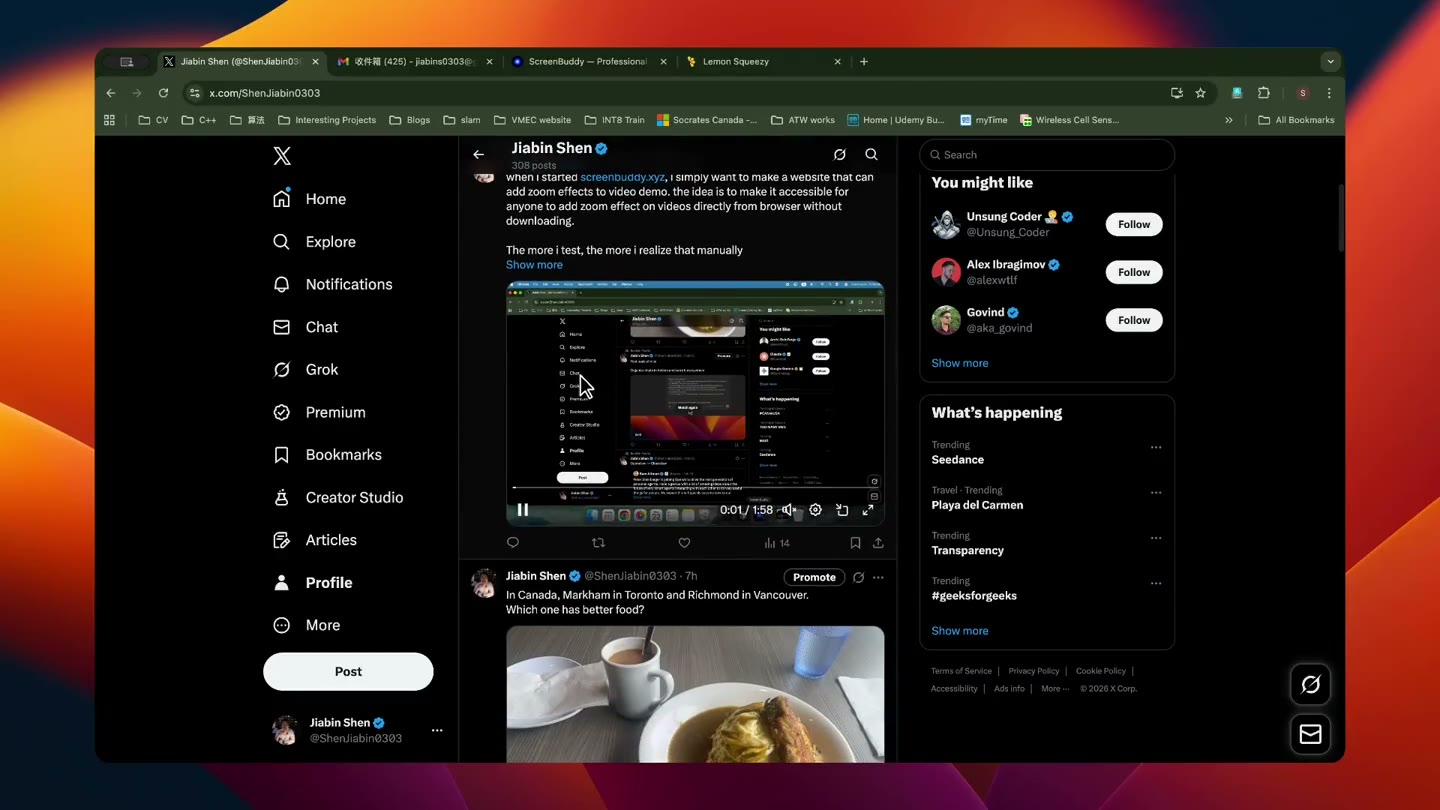This screenshot has height=810, width=1440.
Task: Click Show more under You might like
Action: (x=960, y=363)
